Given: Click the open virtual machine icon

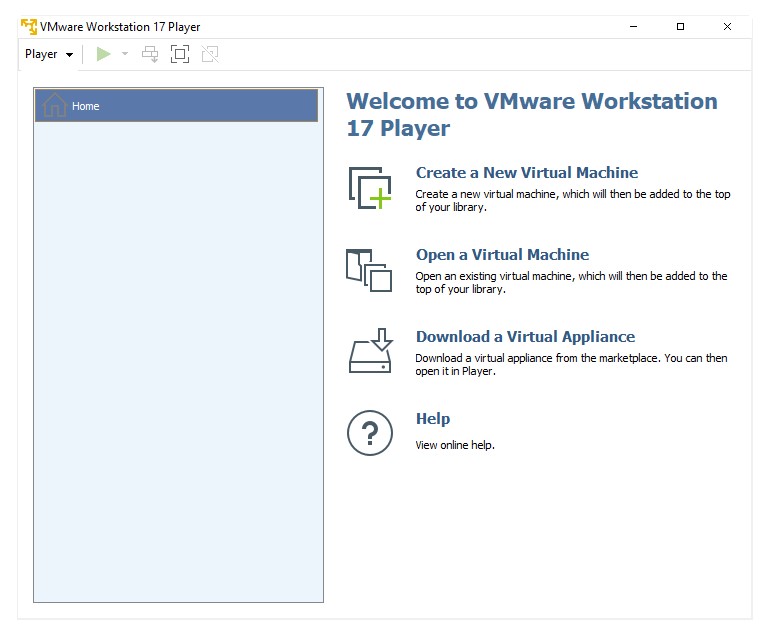Looking at the screenshot, I should [x=369, y=270].
